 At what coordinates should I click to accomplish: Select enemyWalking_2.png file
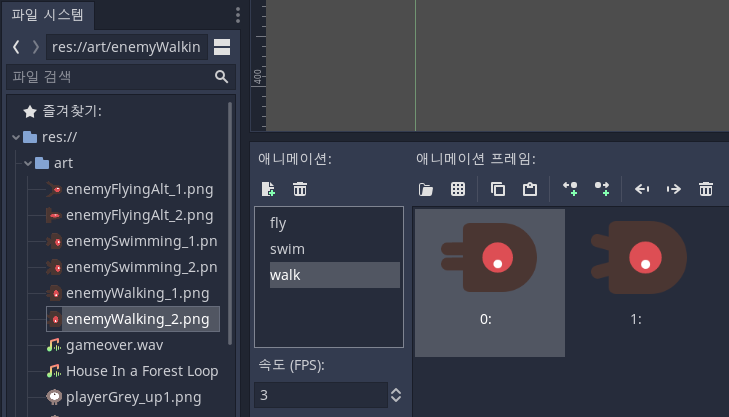(x=133, y=319)
